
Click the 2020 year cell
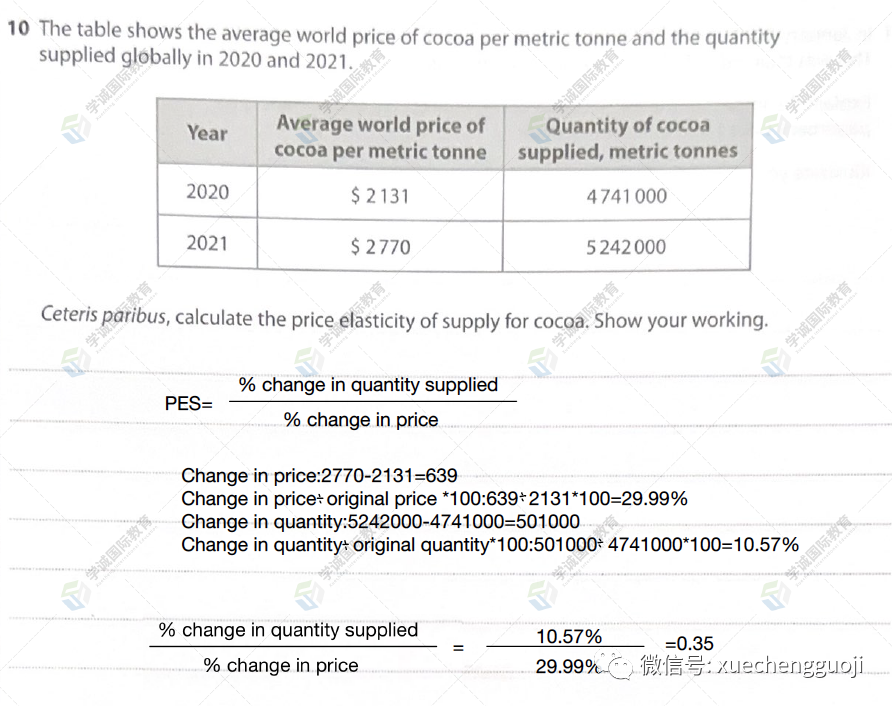point(207,191)
